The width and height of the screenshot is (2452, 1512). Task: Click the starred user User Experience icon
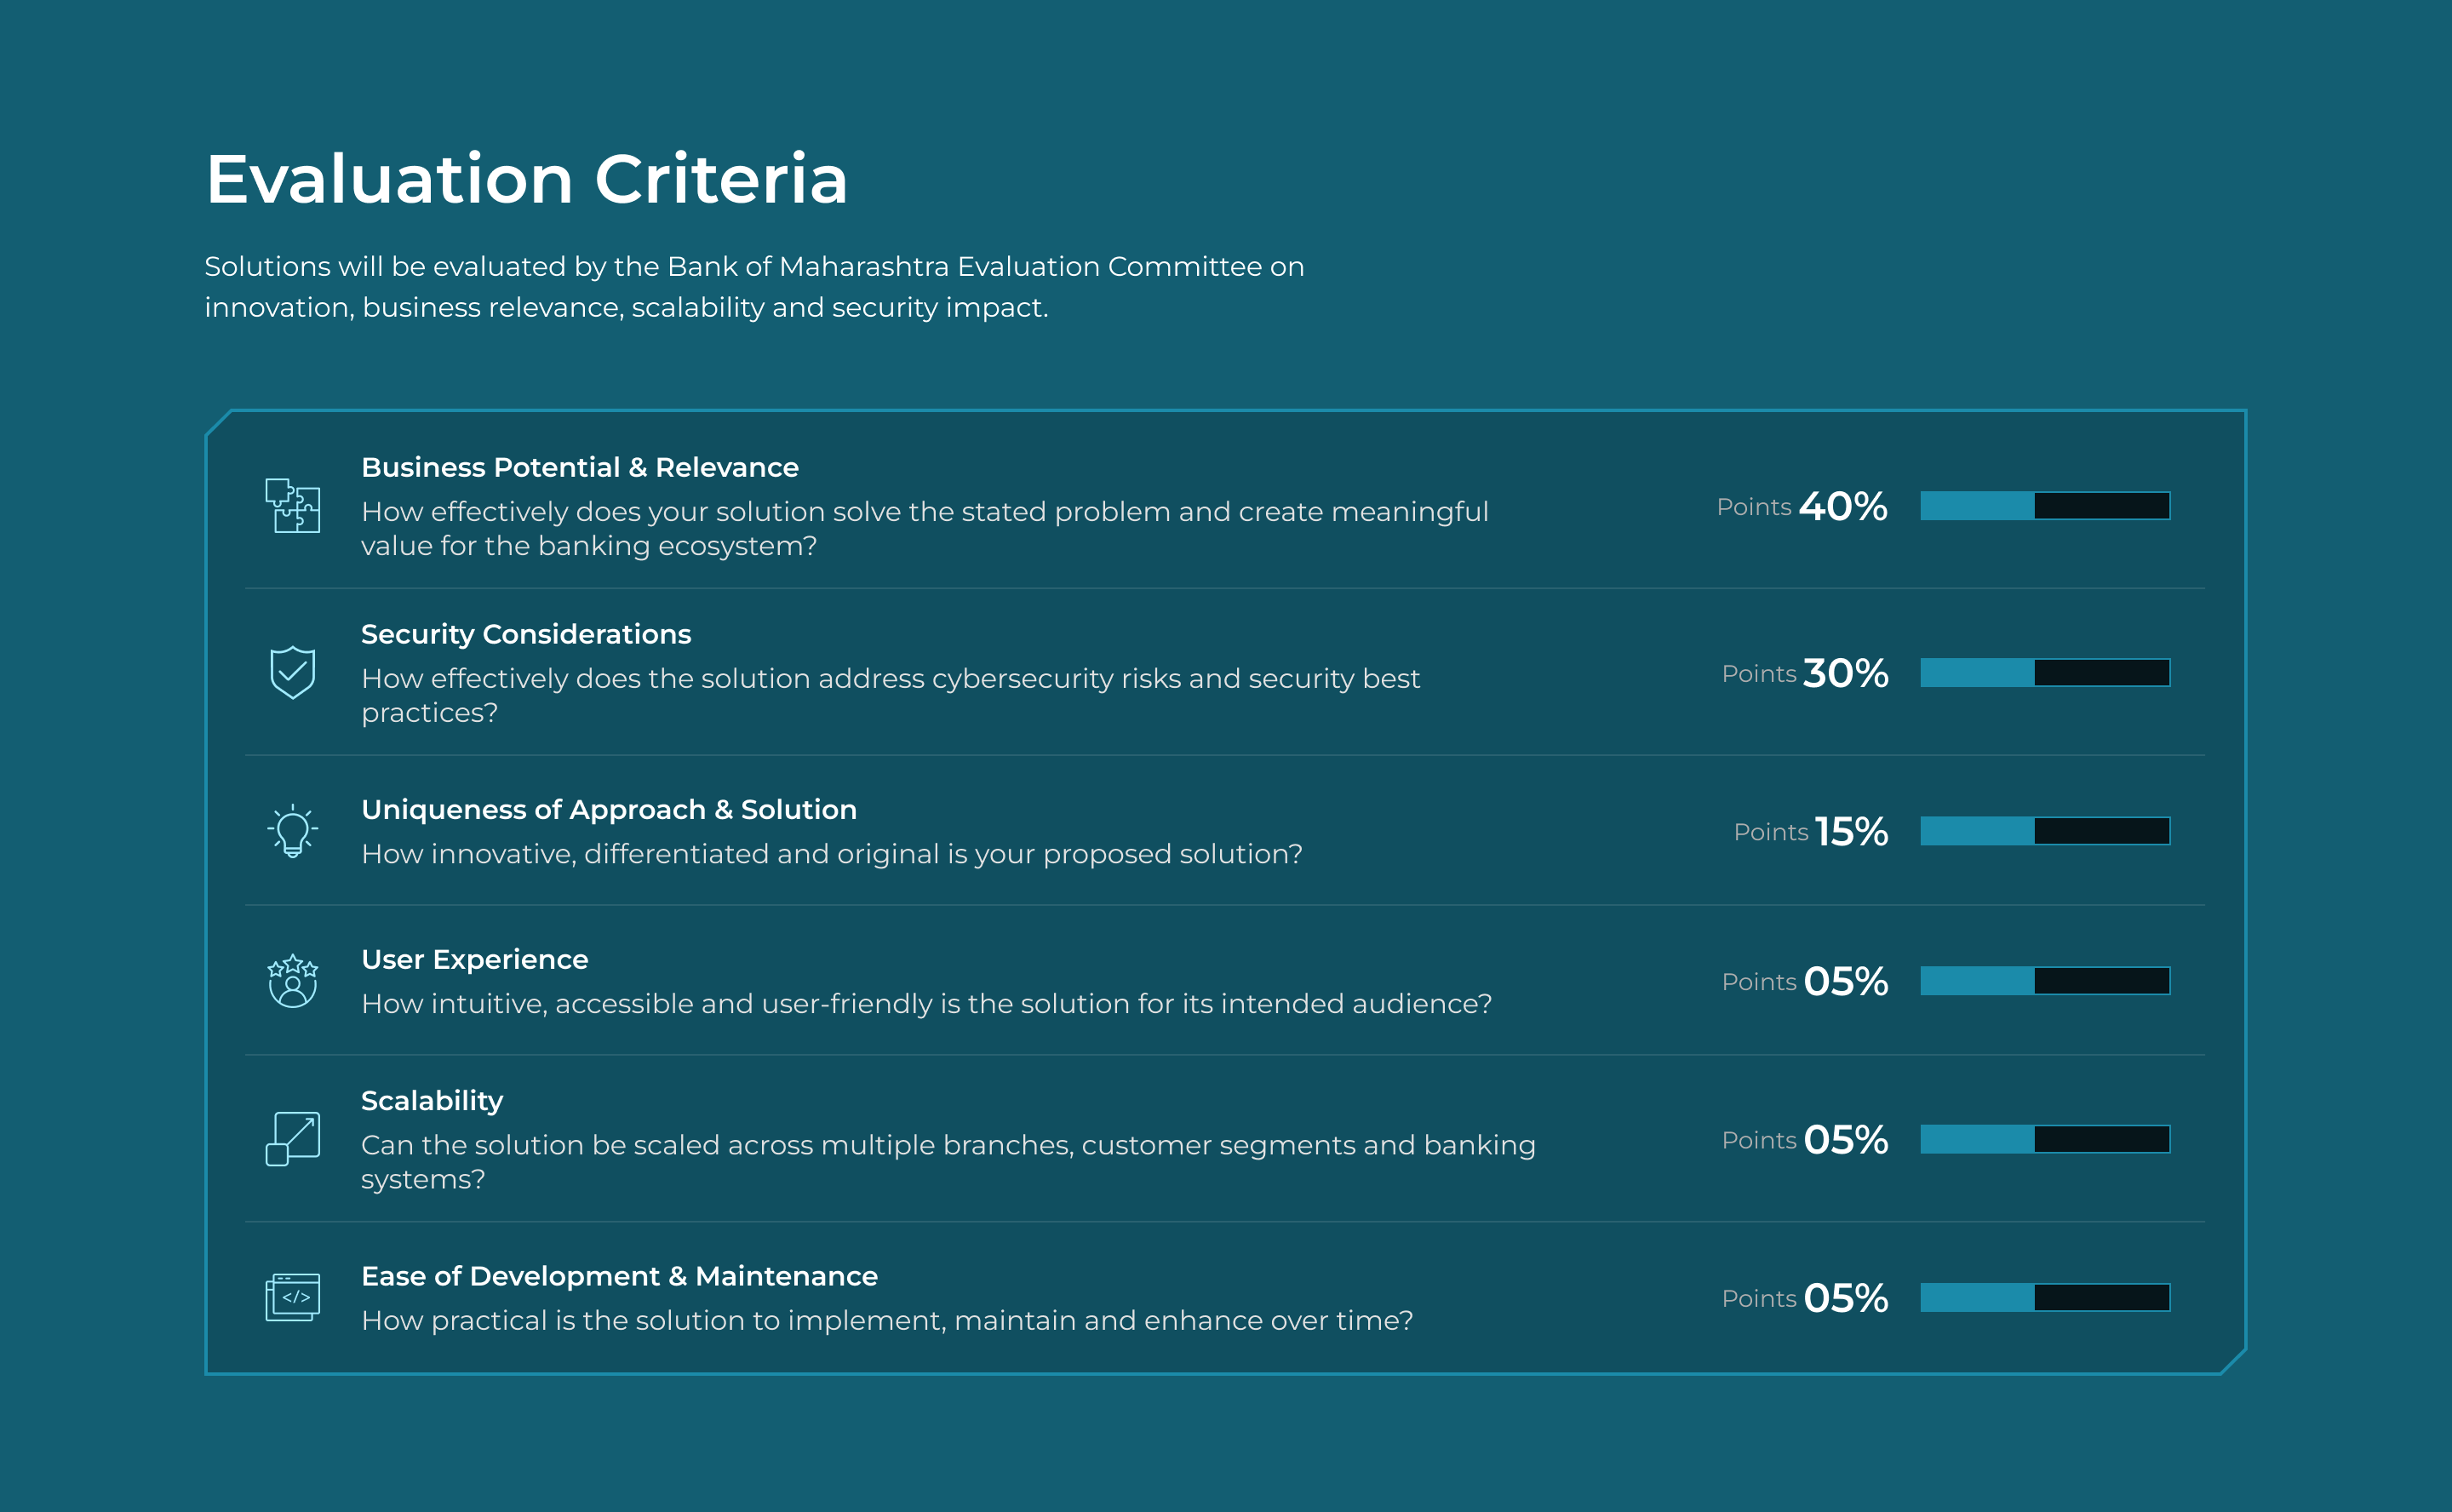pos(292,981)
